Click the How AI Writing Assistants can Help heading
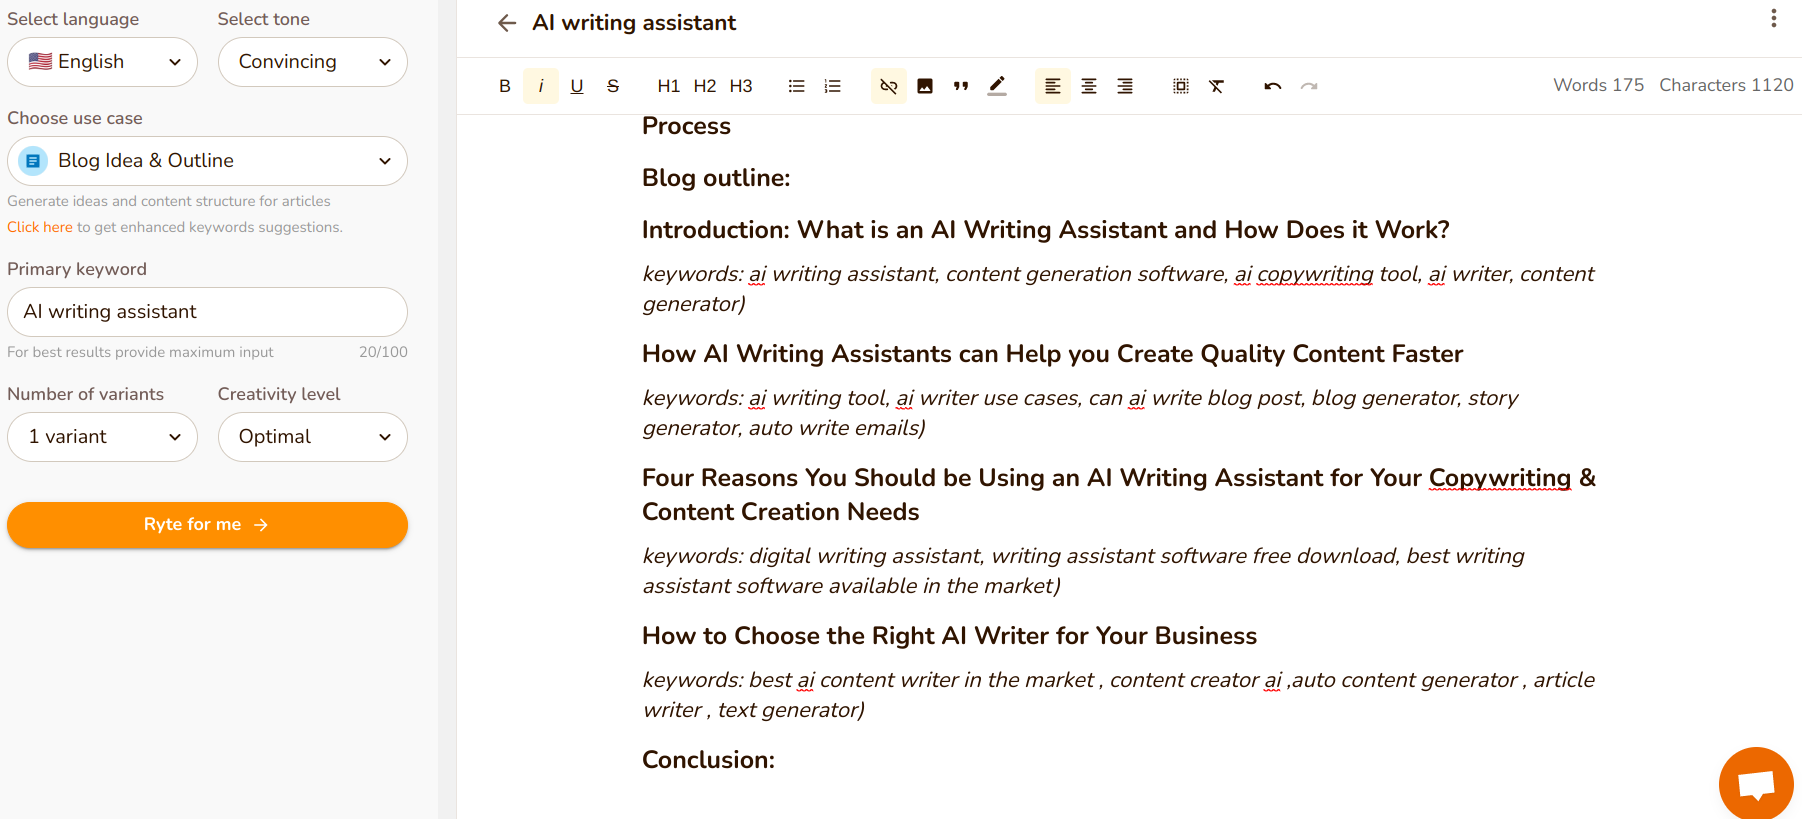This screenshot has width=1802, height=819. pyautogui.click(x=1052, y=354)
